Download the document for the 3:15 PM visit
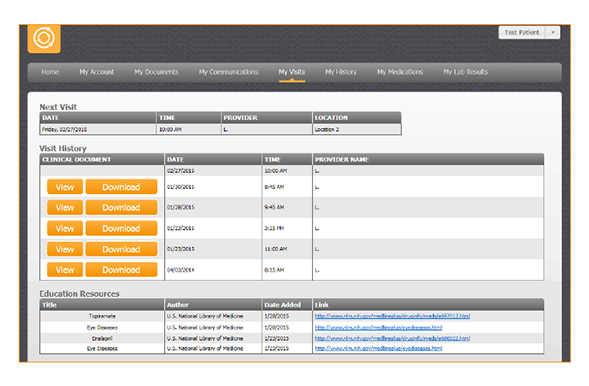 tap(121, 228)
